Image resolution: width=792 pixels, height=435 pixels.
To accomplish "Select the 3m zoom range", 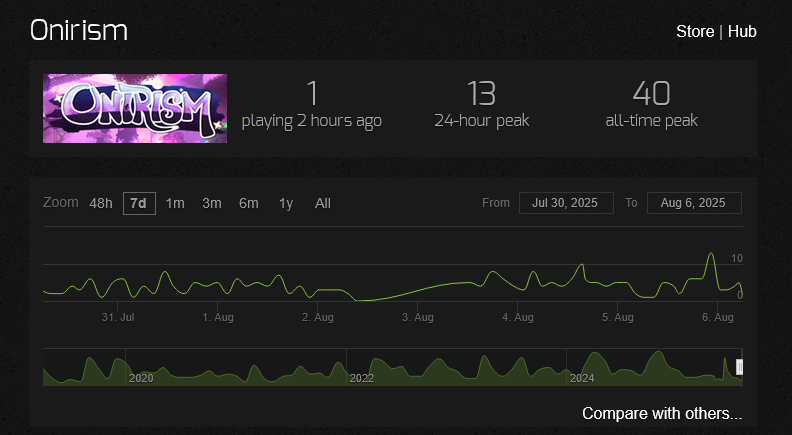I will tap(212, 203).
